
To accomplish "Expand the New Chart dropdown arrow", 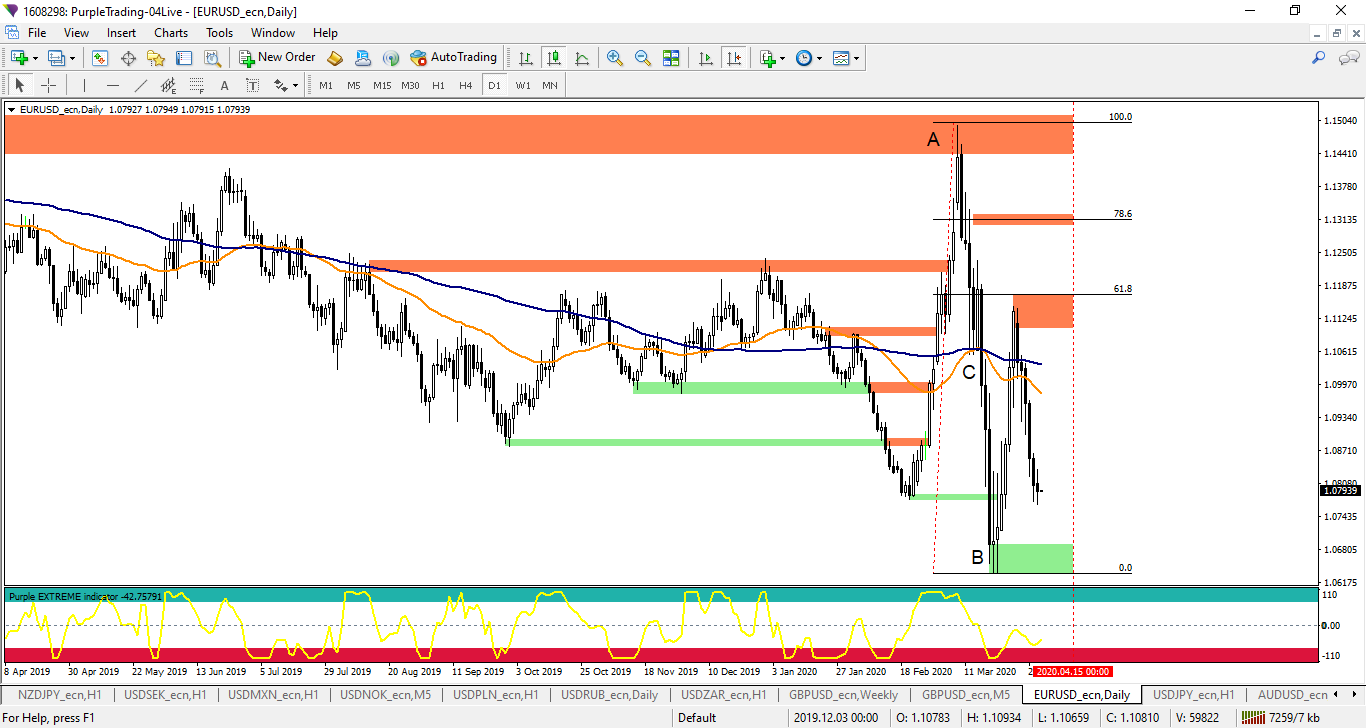I will tap(35, 58).
